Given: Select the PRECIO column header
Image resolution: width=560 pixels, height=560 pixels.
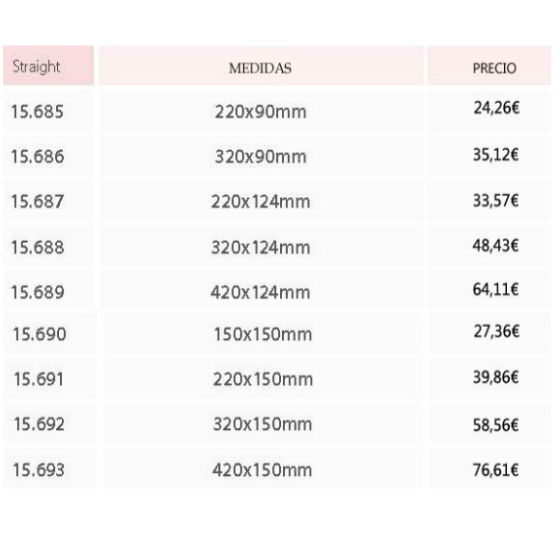Looking at the screenshot, I should [489, 65].
